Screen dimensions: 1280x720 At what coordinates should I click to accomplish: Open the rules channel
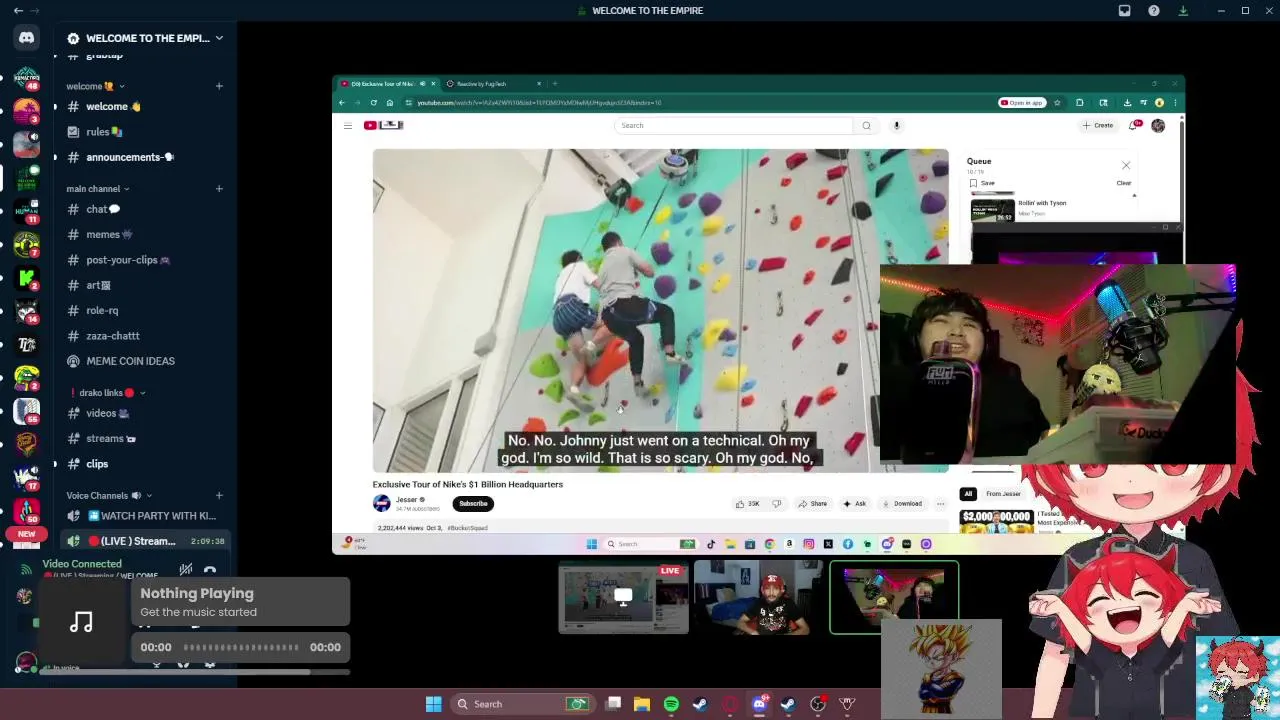145,132
